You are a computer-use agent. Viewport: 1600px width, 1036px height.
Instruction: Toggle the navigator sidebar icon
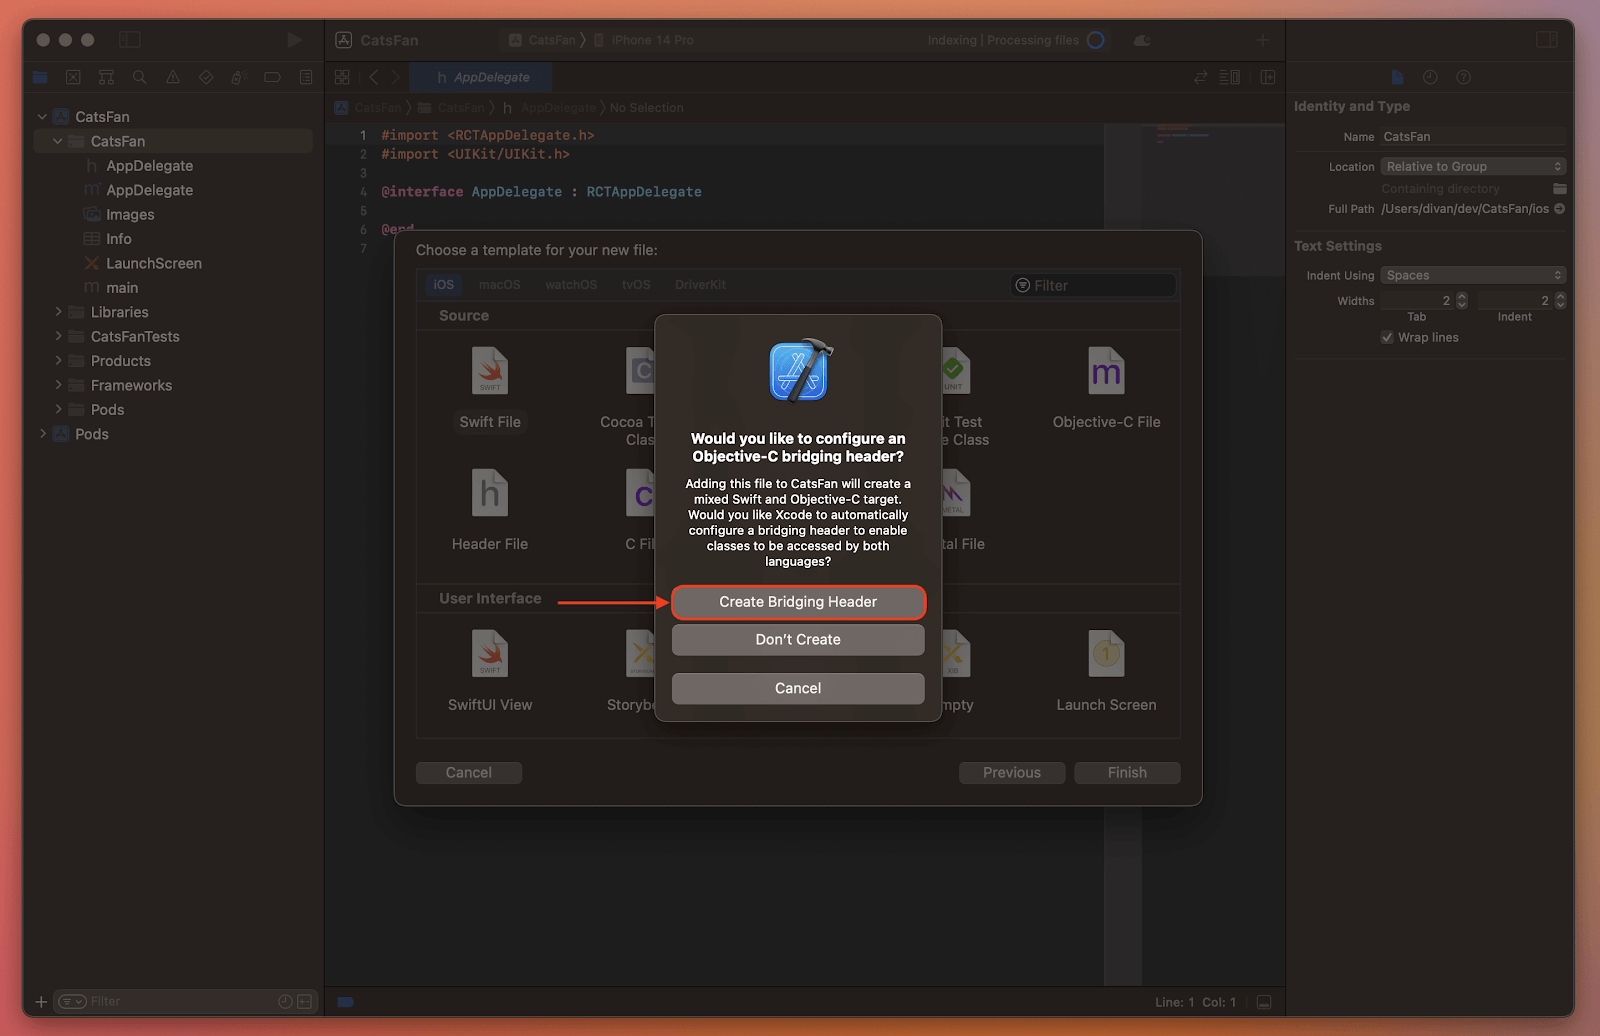click(x=130, y=40)
